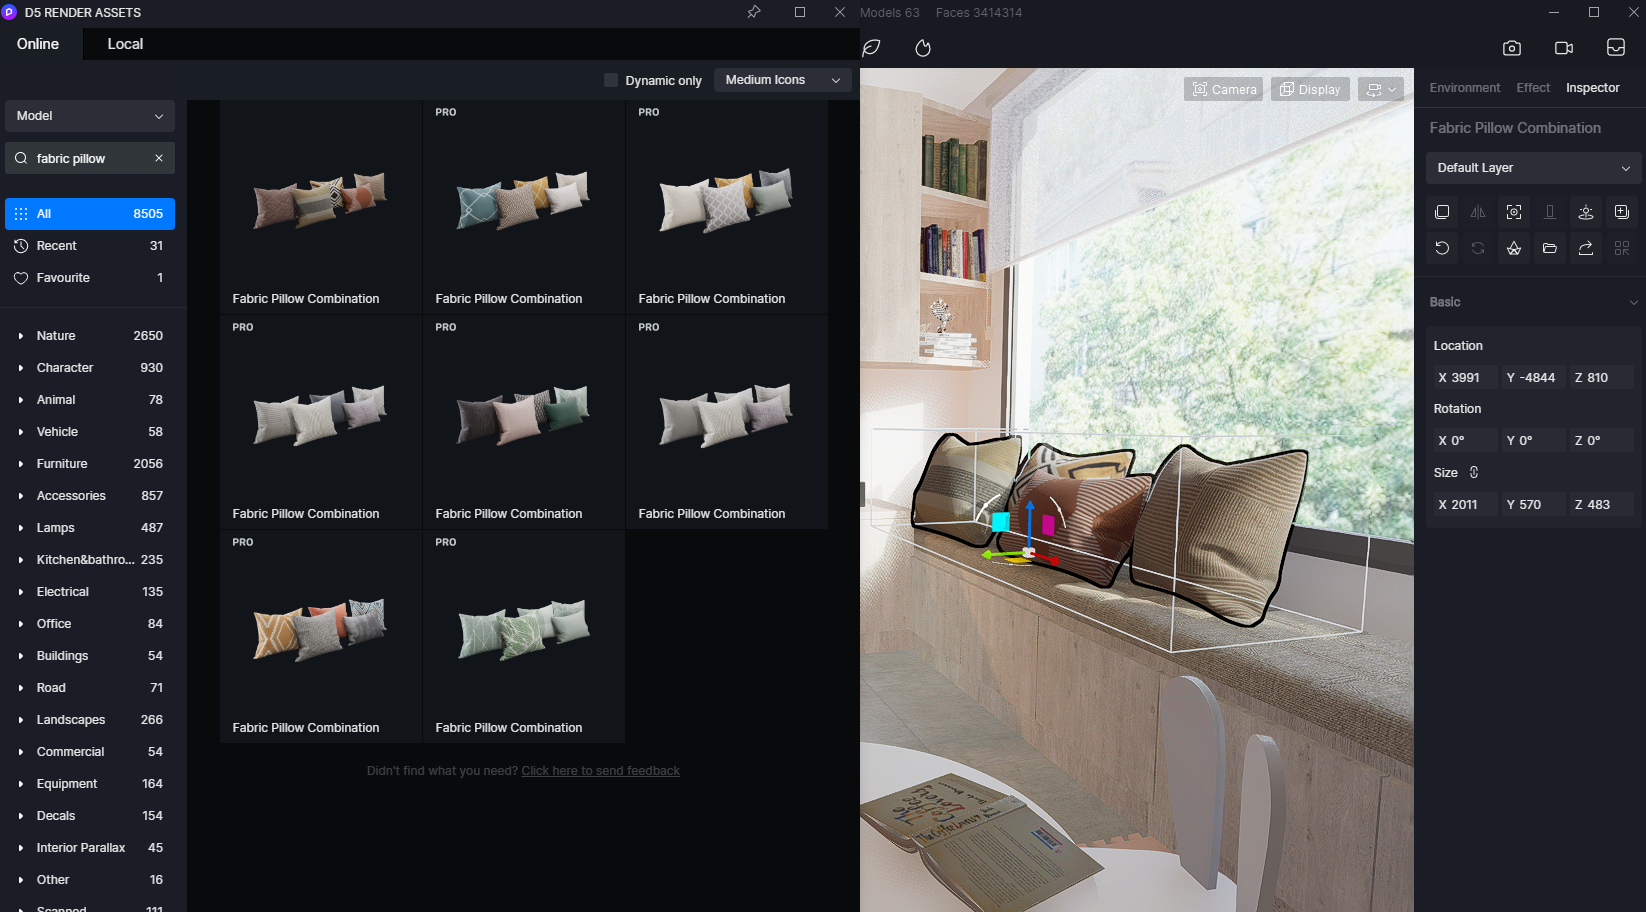The image size is (1646, 912).
Task: Click the open folder icon in Inspector
Action: point(1550,248)
